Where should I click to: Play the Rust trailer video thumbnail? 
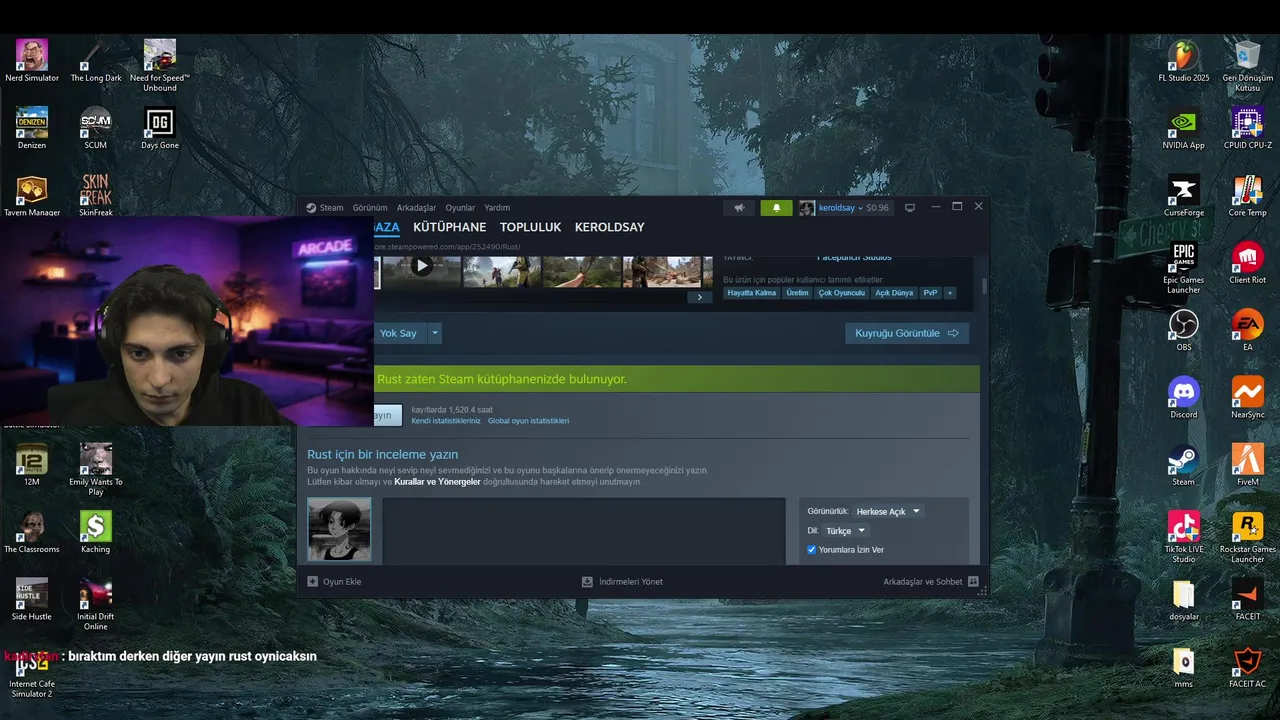[421, 267]
